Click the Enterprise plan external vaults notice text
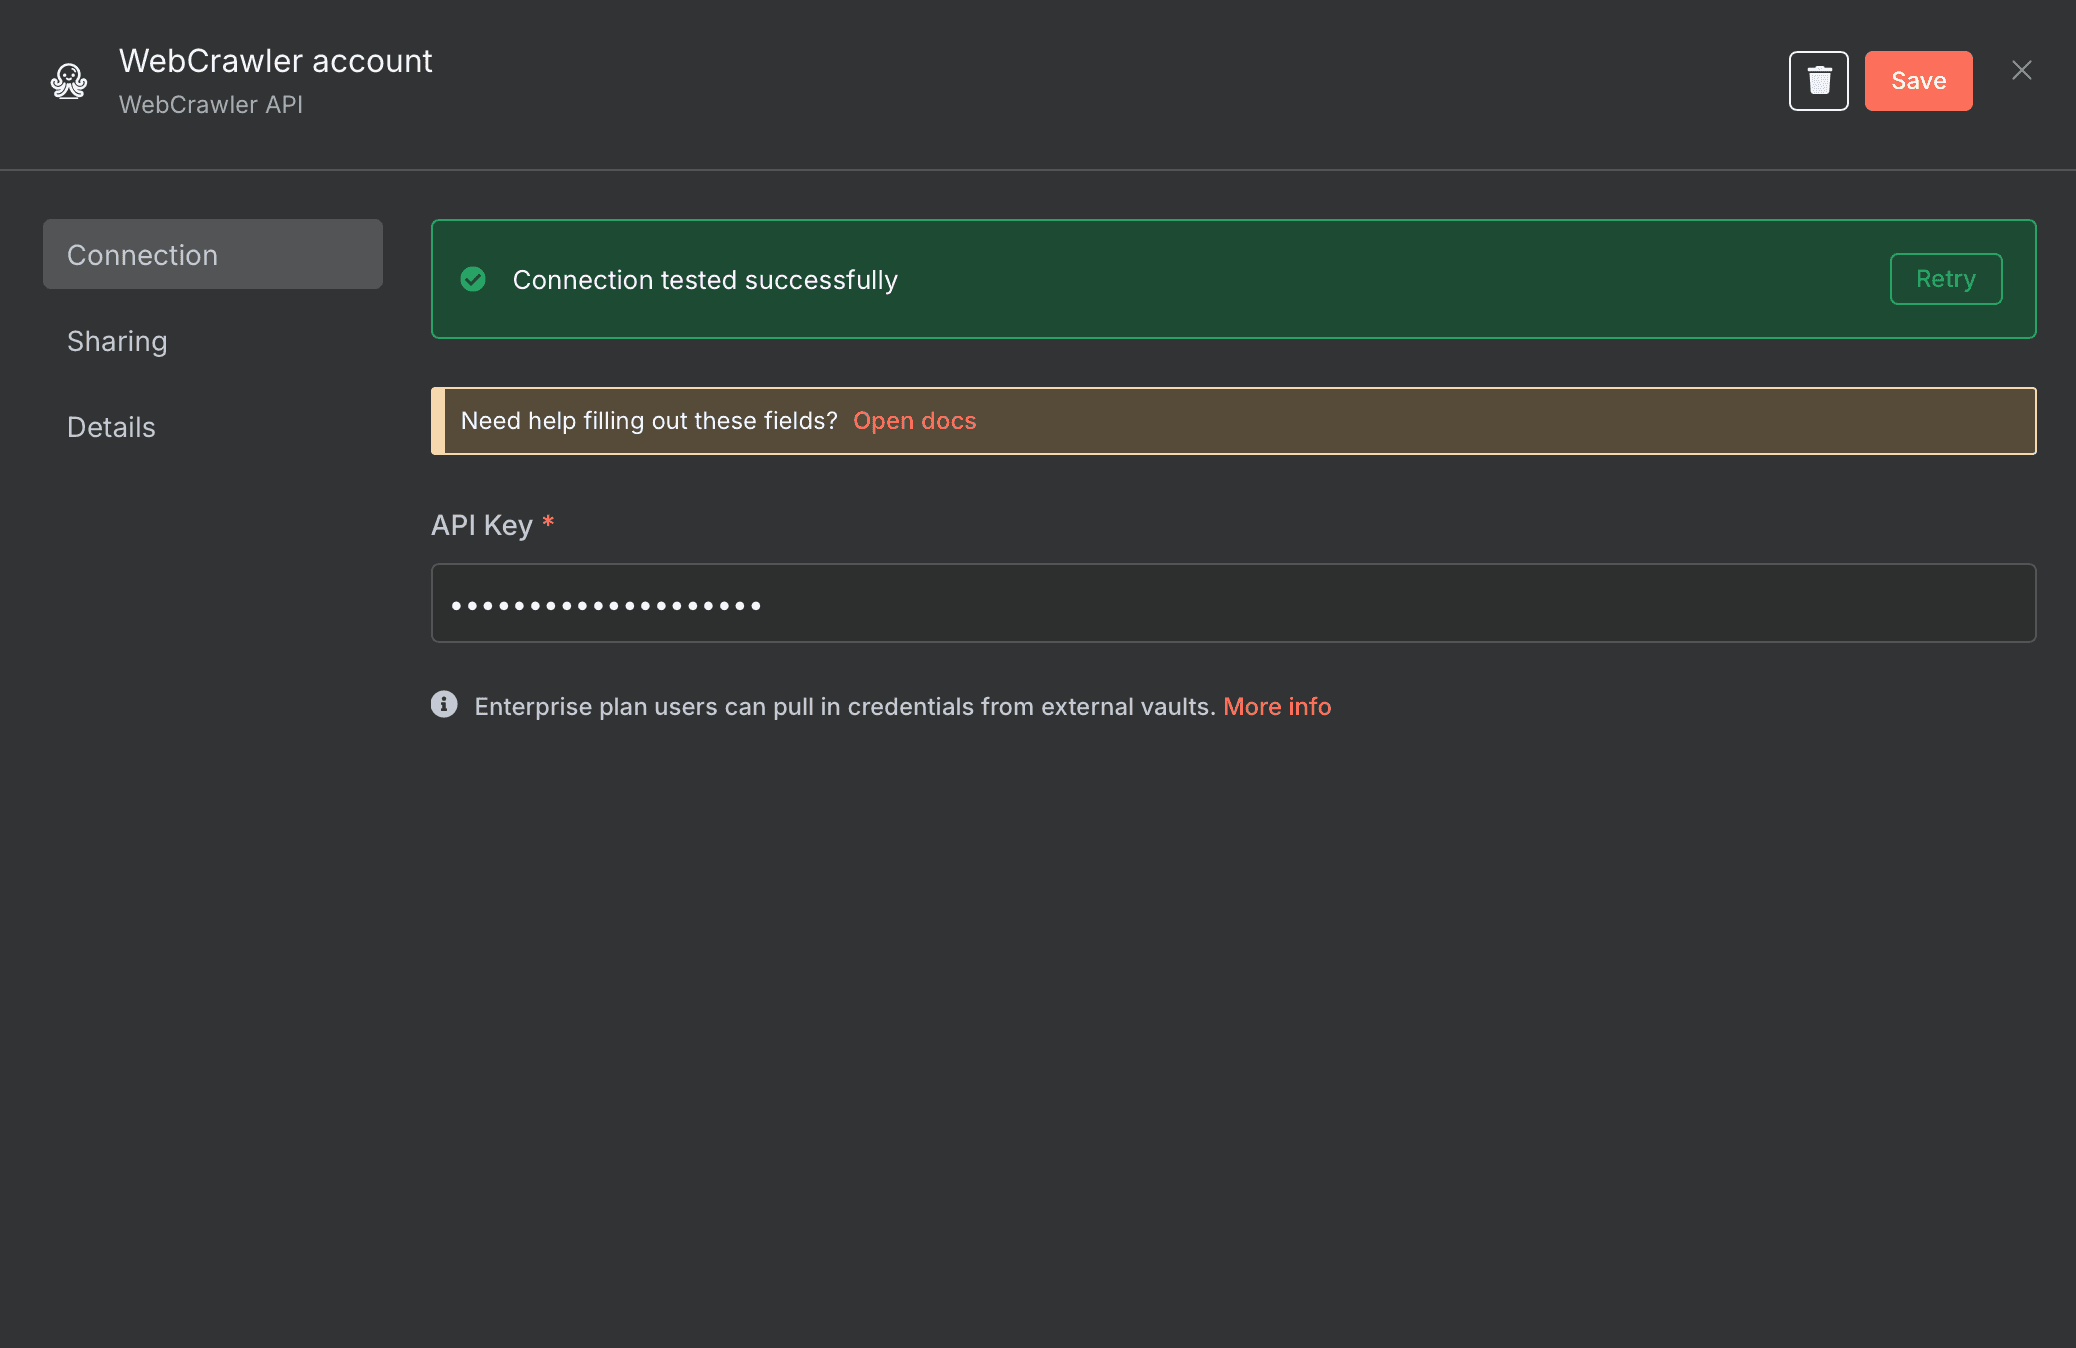This screenshot has width=2076, height=1348. 844,706
